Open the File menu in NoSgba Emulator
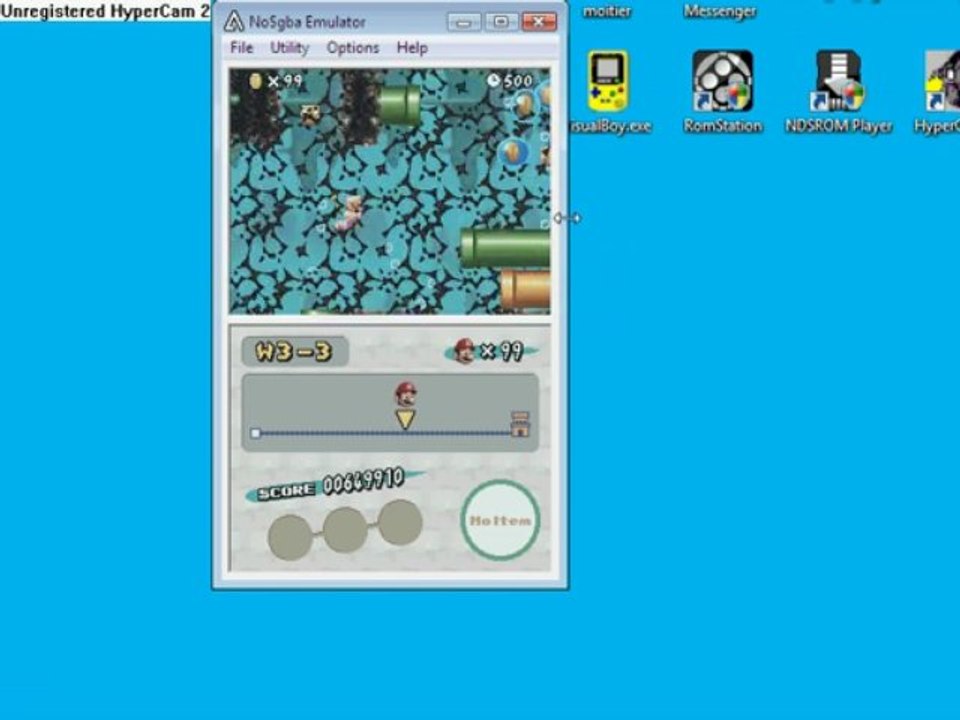960x720 pixels. 241,47
